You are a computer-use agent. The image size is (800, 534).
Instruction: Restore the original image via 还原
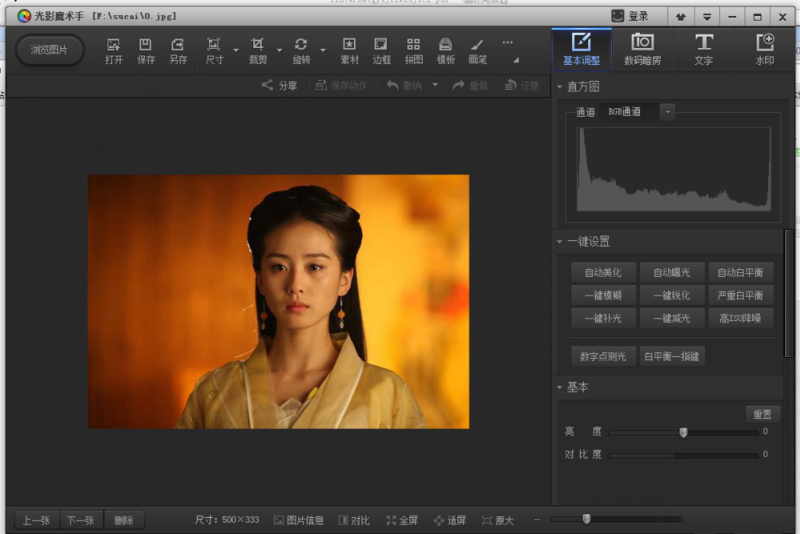click(521, 85)
